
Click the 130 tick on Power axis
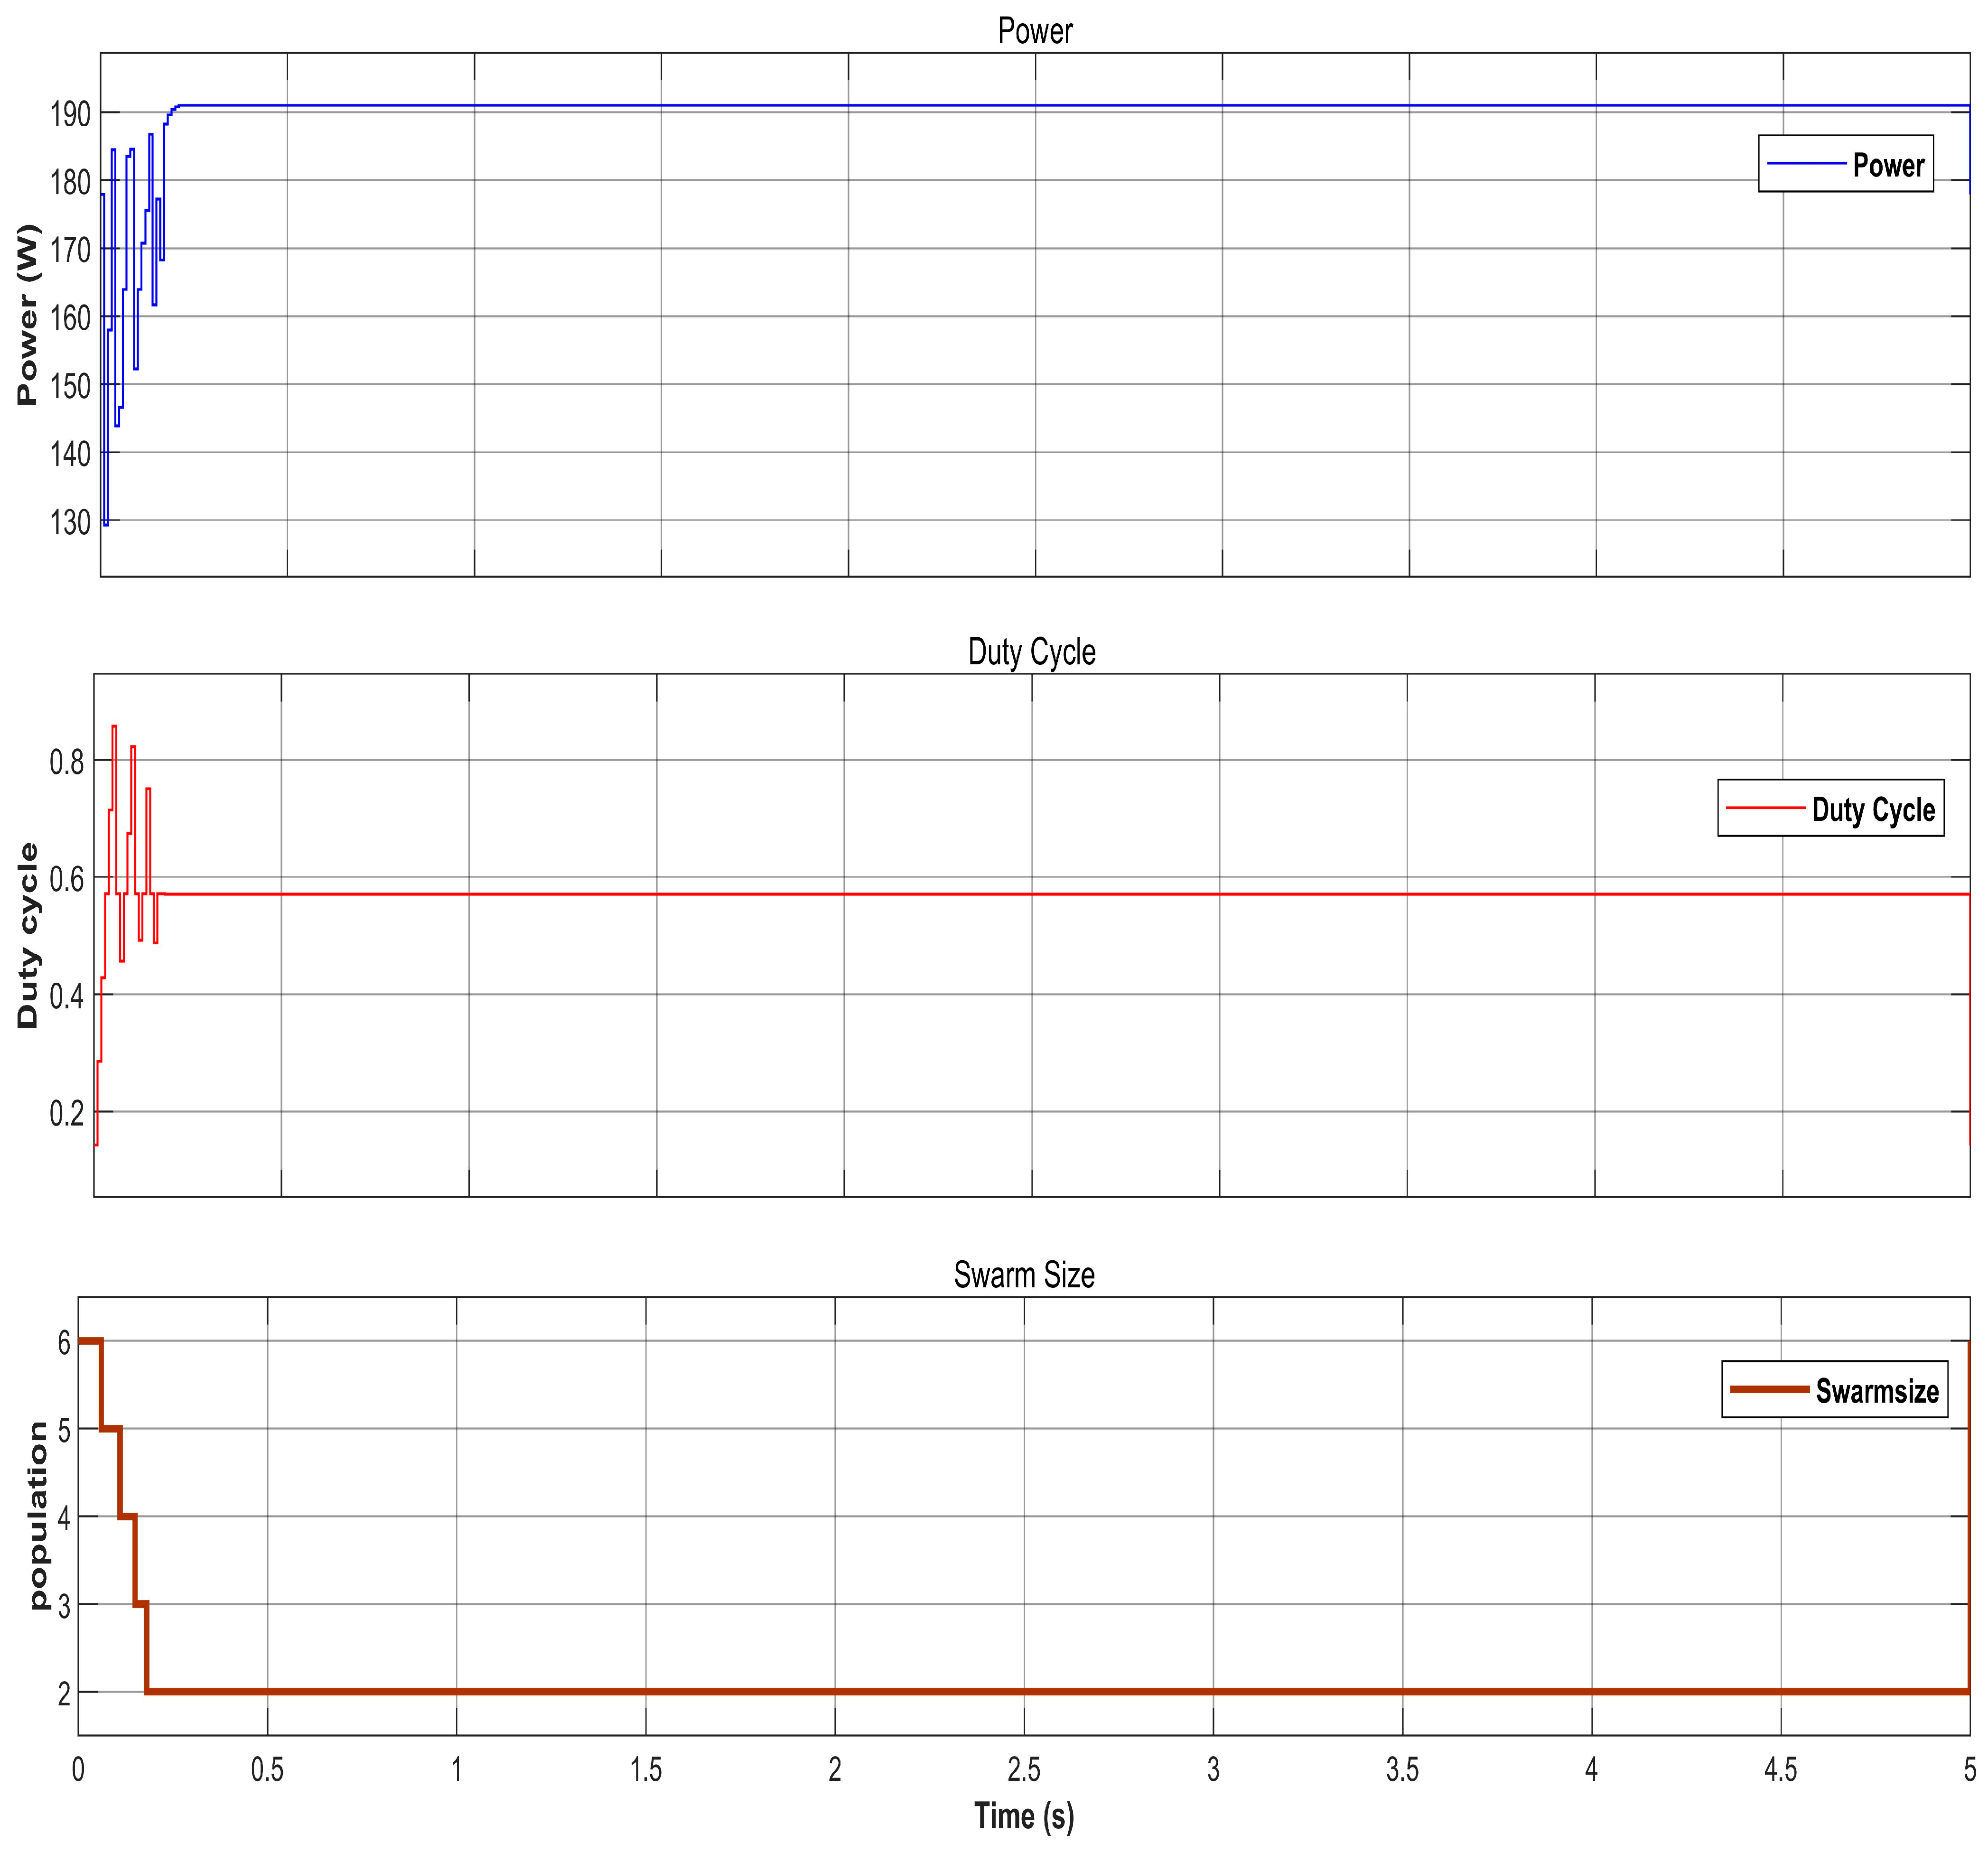70,522
